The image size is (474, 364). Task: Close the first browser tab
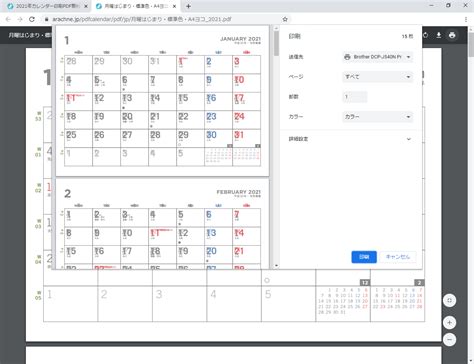coord(86,6)
